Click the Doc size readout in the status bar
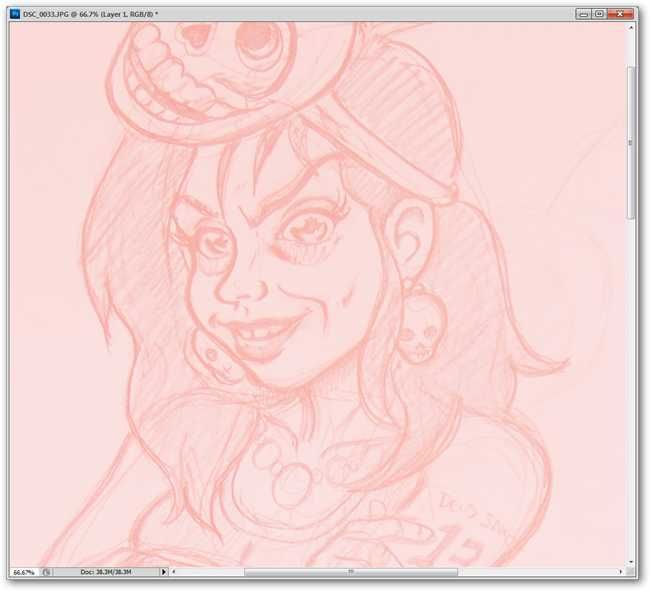650x591 pixels. (106, 572)
